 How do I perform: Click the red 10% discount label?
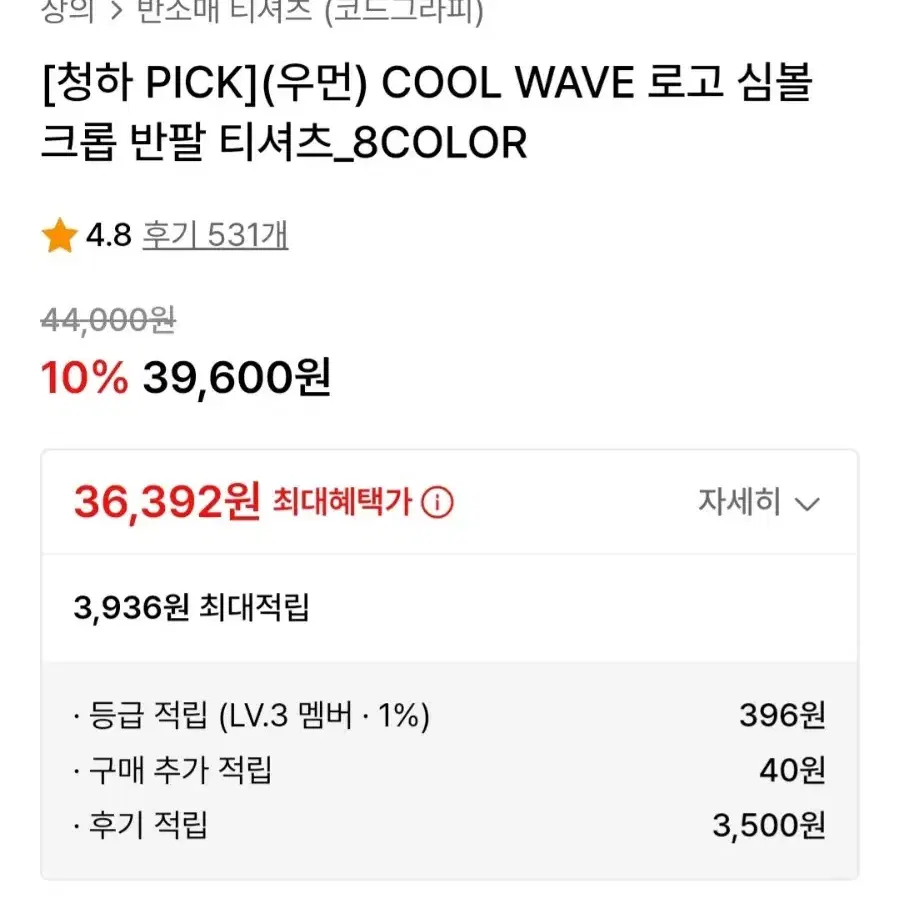pos(84,378)
